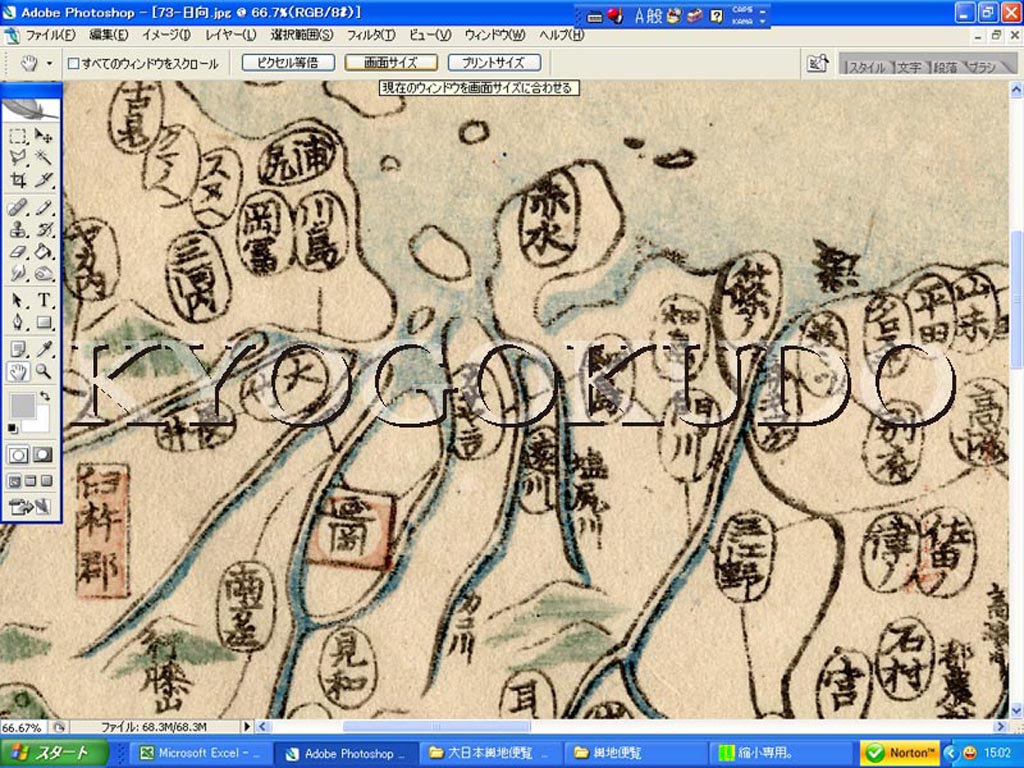Viewport: 1024px width, 768px height.
Task: Open the 大日本輿地便覧 folder taskbar button
Action: coord(491,753)
